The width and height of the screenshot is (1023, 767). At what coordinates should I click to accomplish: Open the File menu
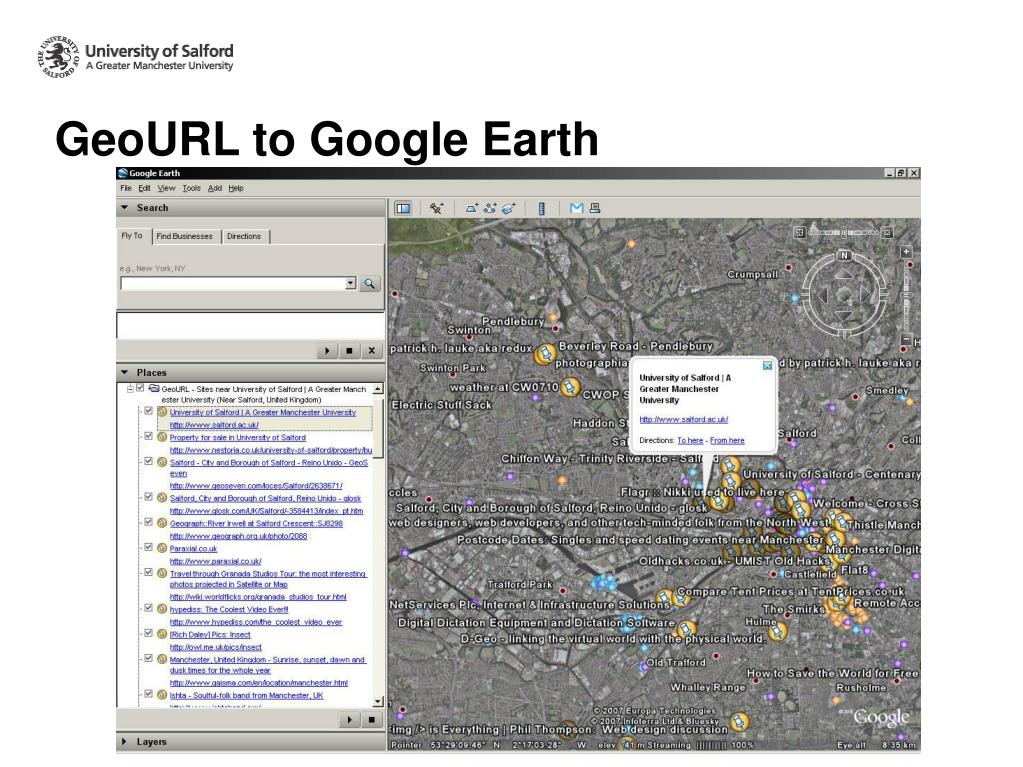click(x=126, y=188)
